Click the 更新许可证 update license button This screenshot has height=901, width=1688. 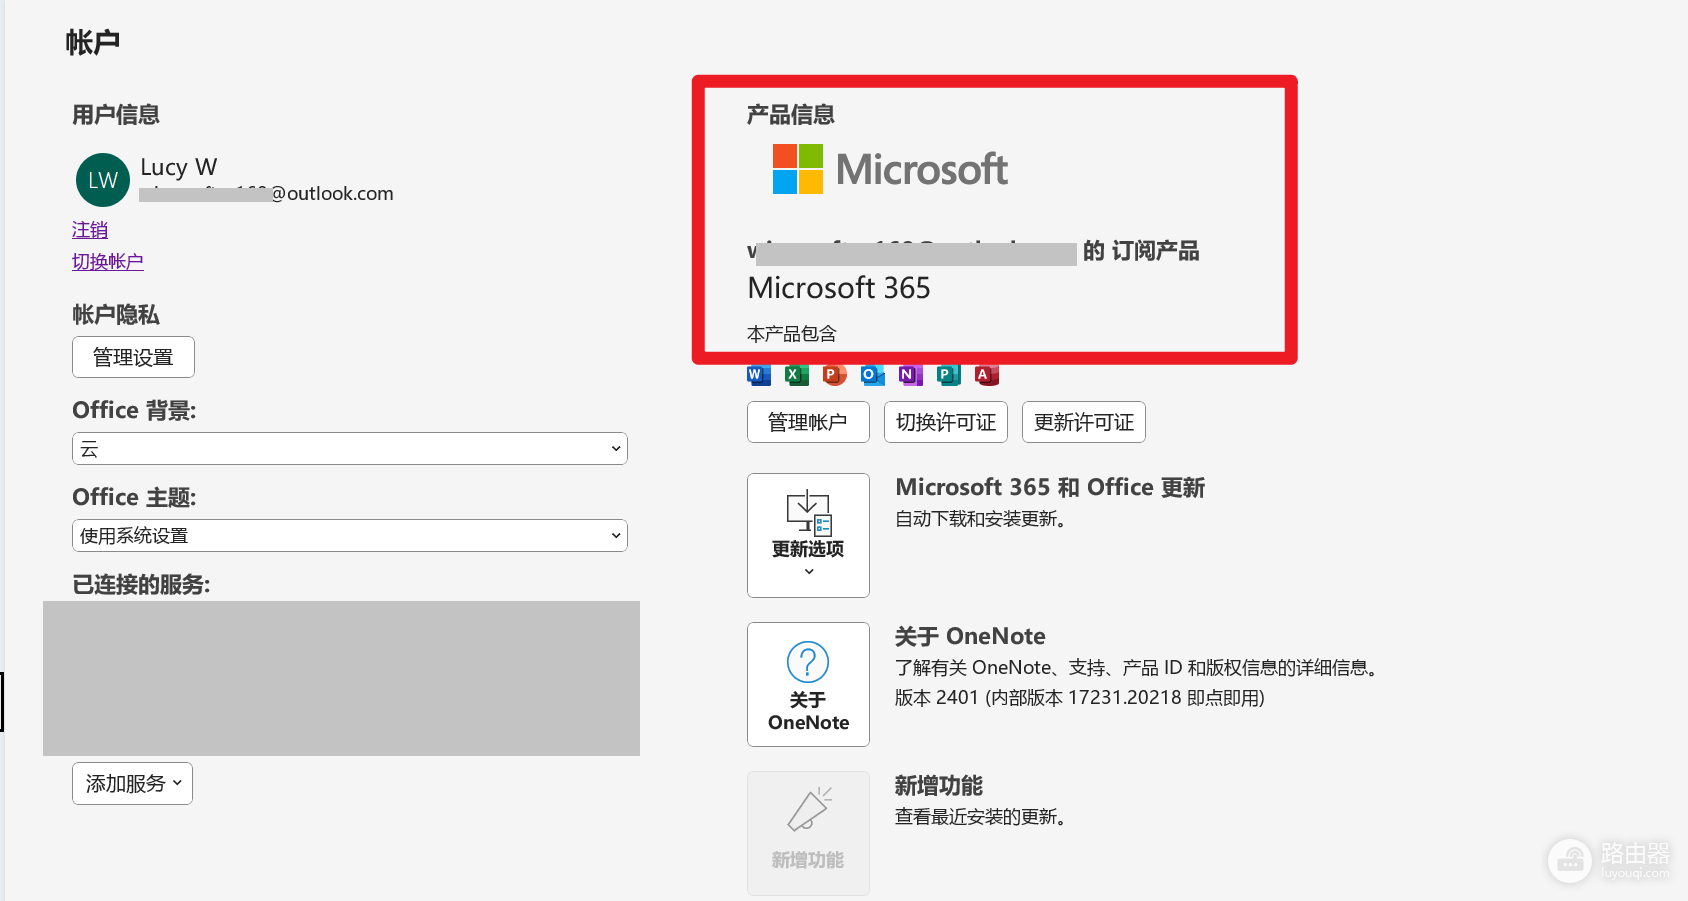(x=1084, y=422)
